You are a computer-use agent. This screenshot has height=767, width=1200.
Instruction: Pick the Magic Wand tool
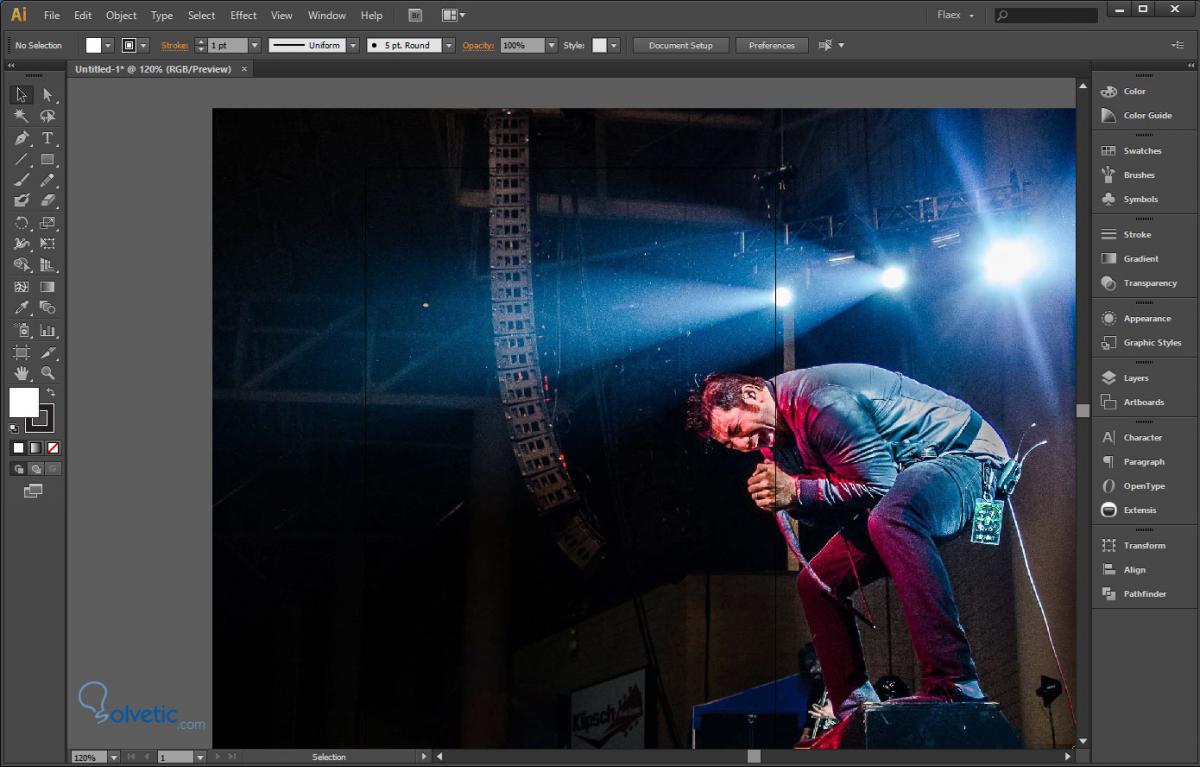(21, 116)
